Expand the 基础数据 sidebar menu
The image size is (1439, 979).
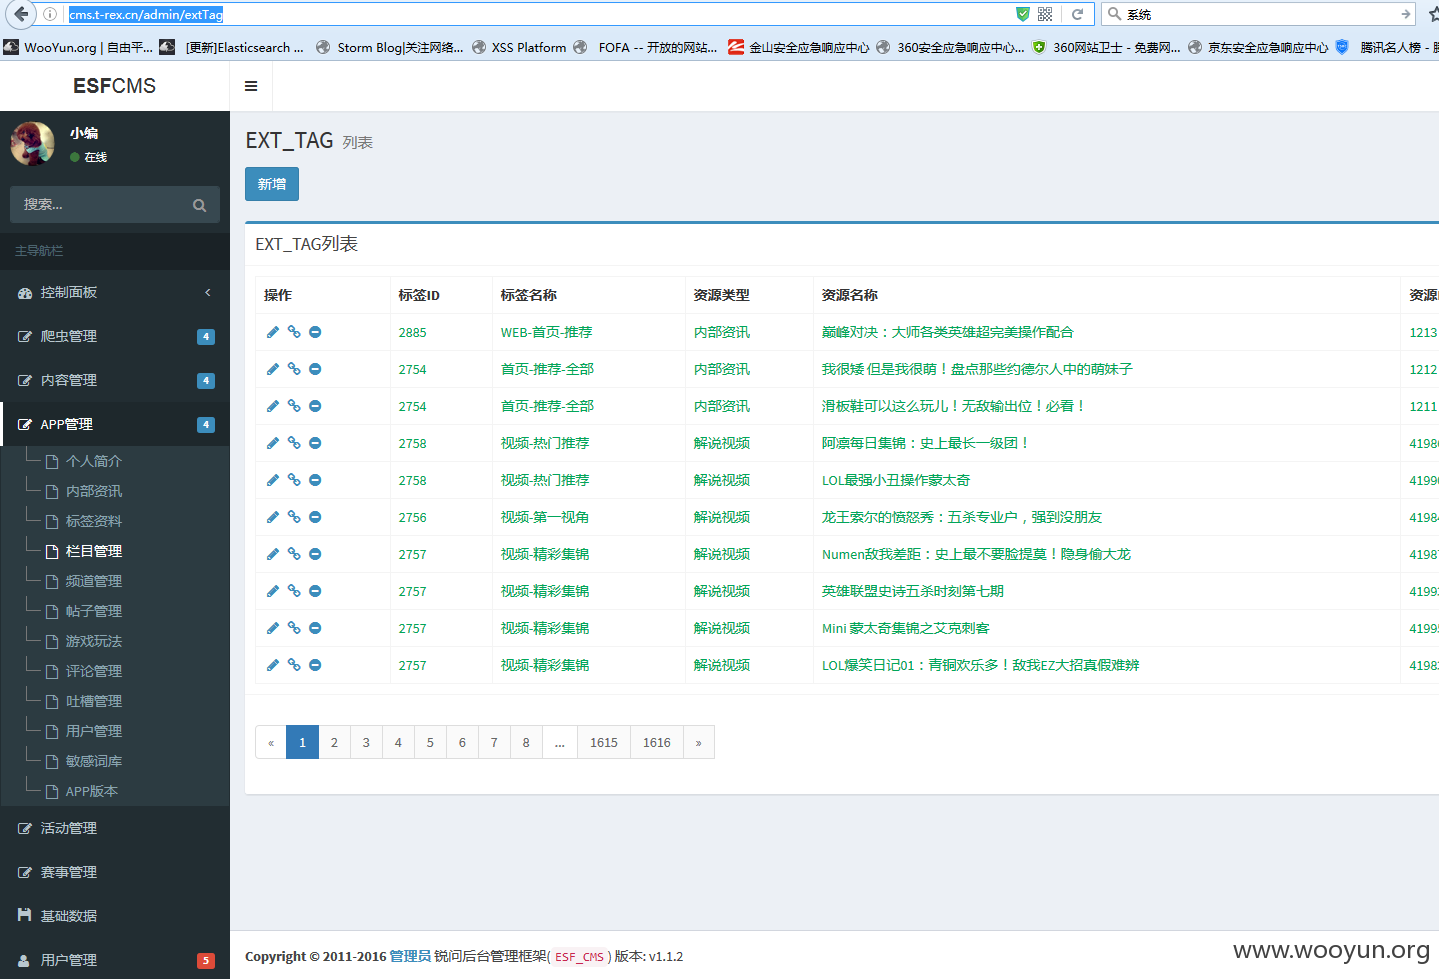(x=115, y=916)
